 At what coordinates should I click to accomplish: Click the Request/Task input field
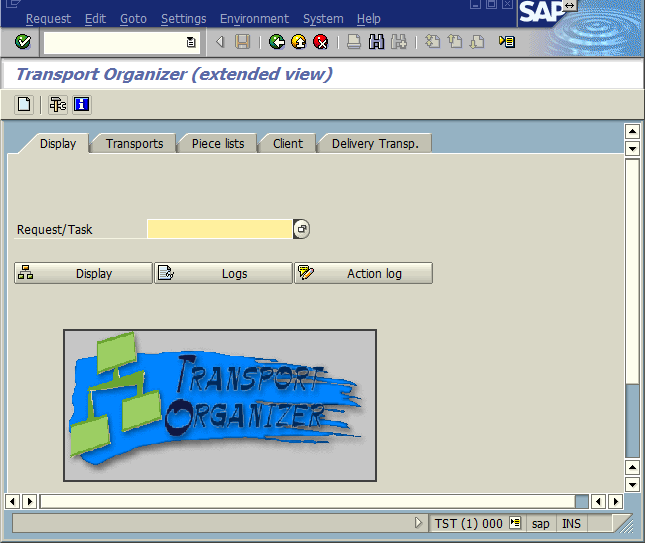220,229
